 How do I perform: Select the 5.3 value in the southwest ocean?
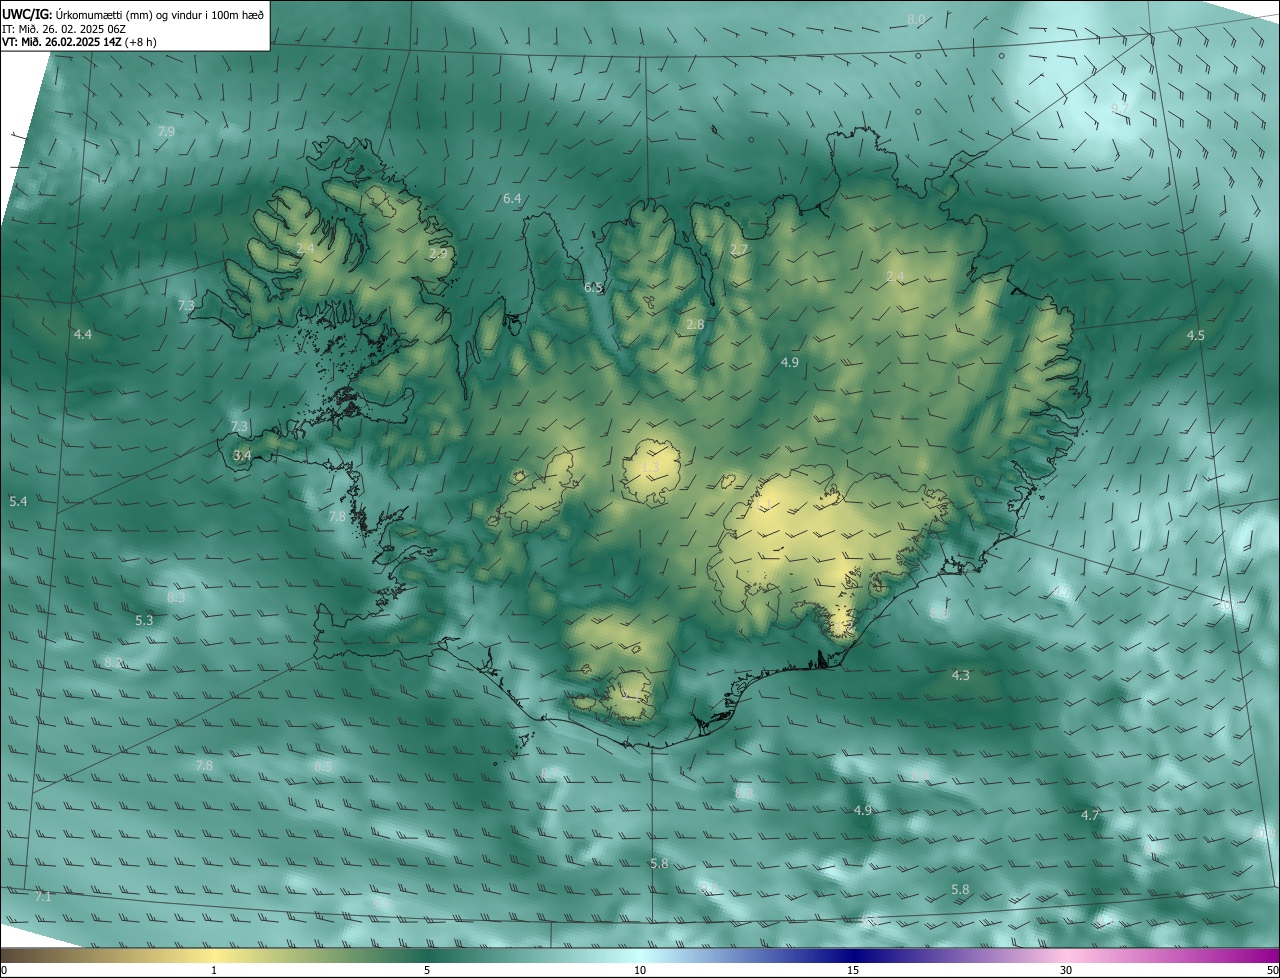tap(144, 620)
